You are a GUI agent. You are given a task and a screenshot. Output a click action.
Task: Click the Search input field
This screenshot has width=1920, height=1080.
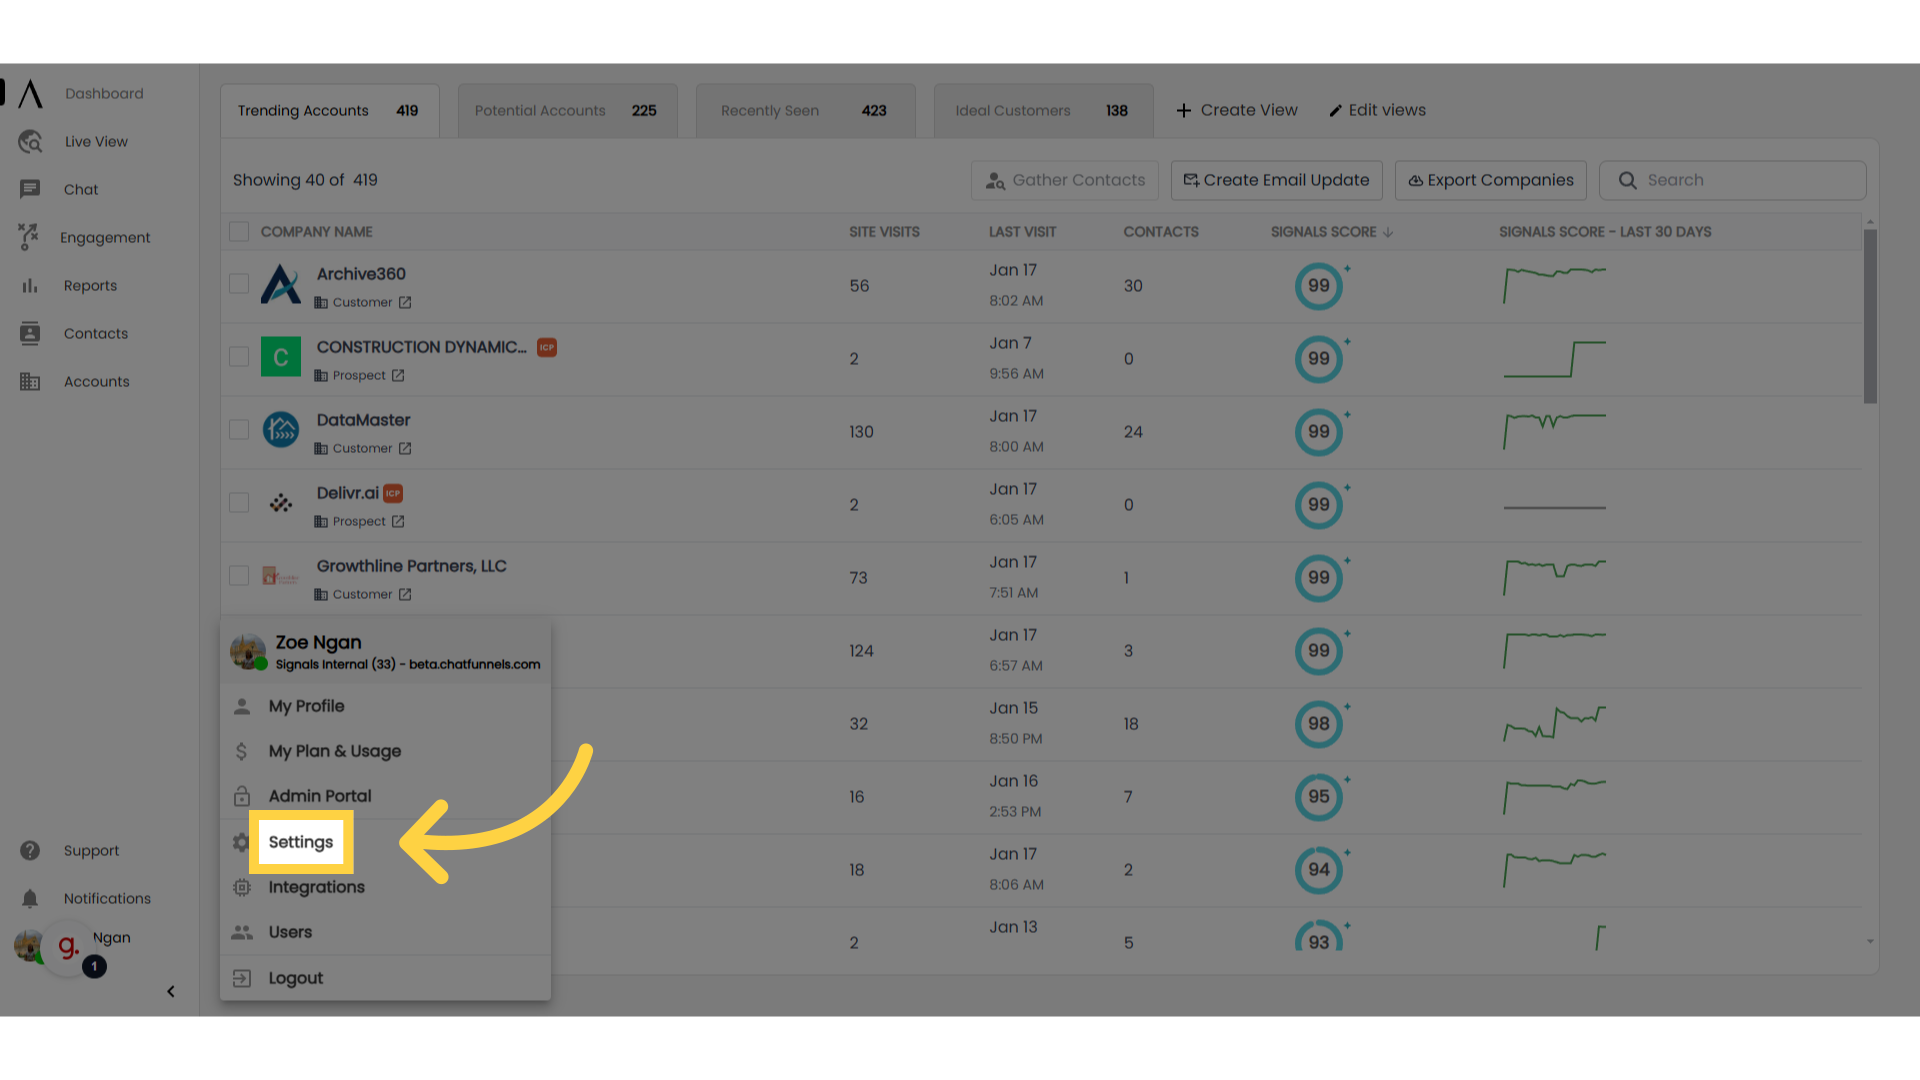1733,179
